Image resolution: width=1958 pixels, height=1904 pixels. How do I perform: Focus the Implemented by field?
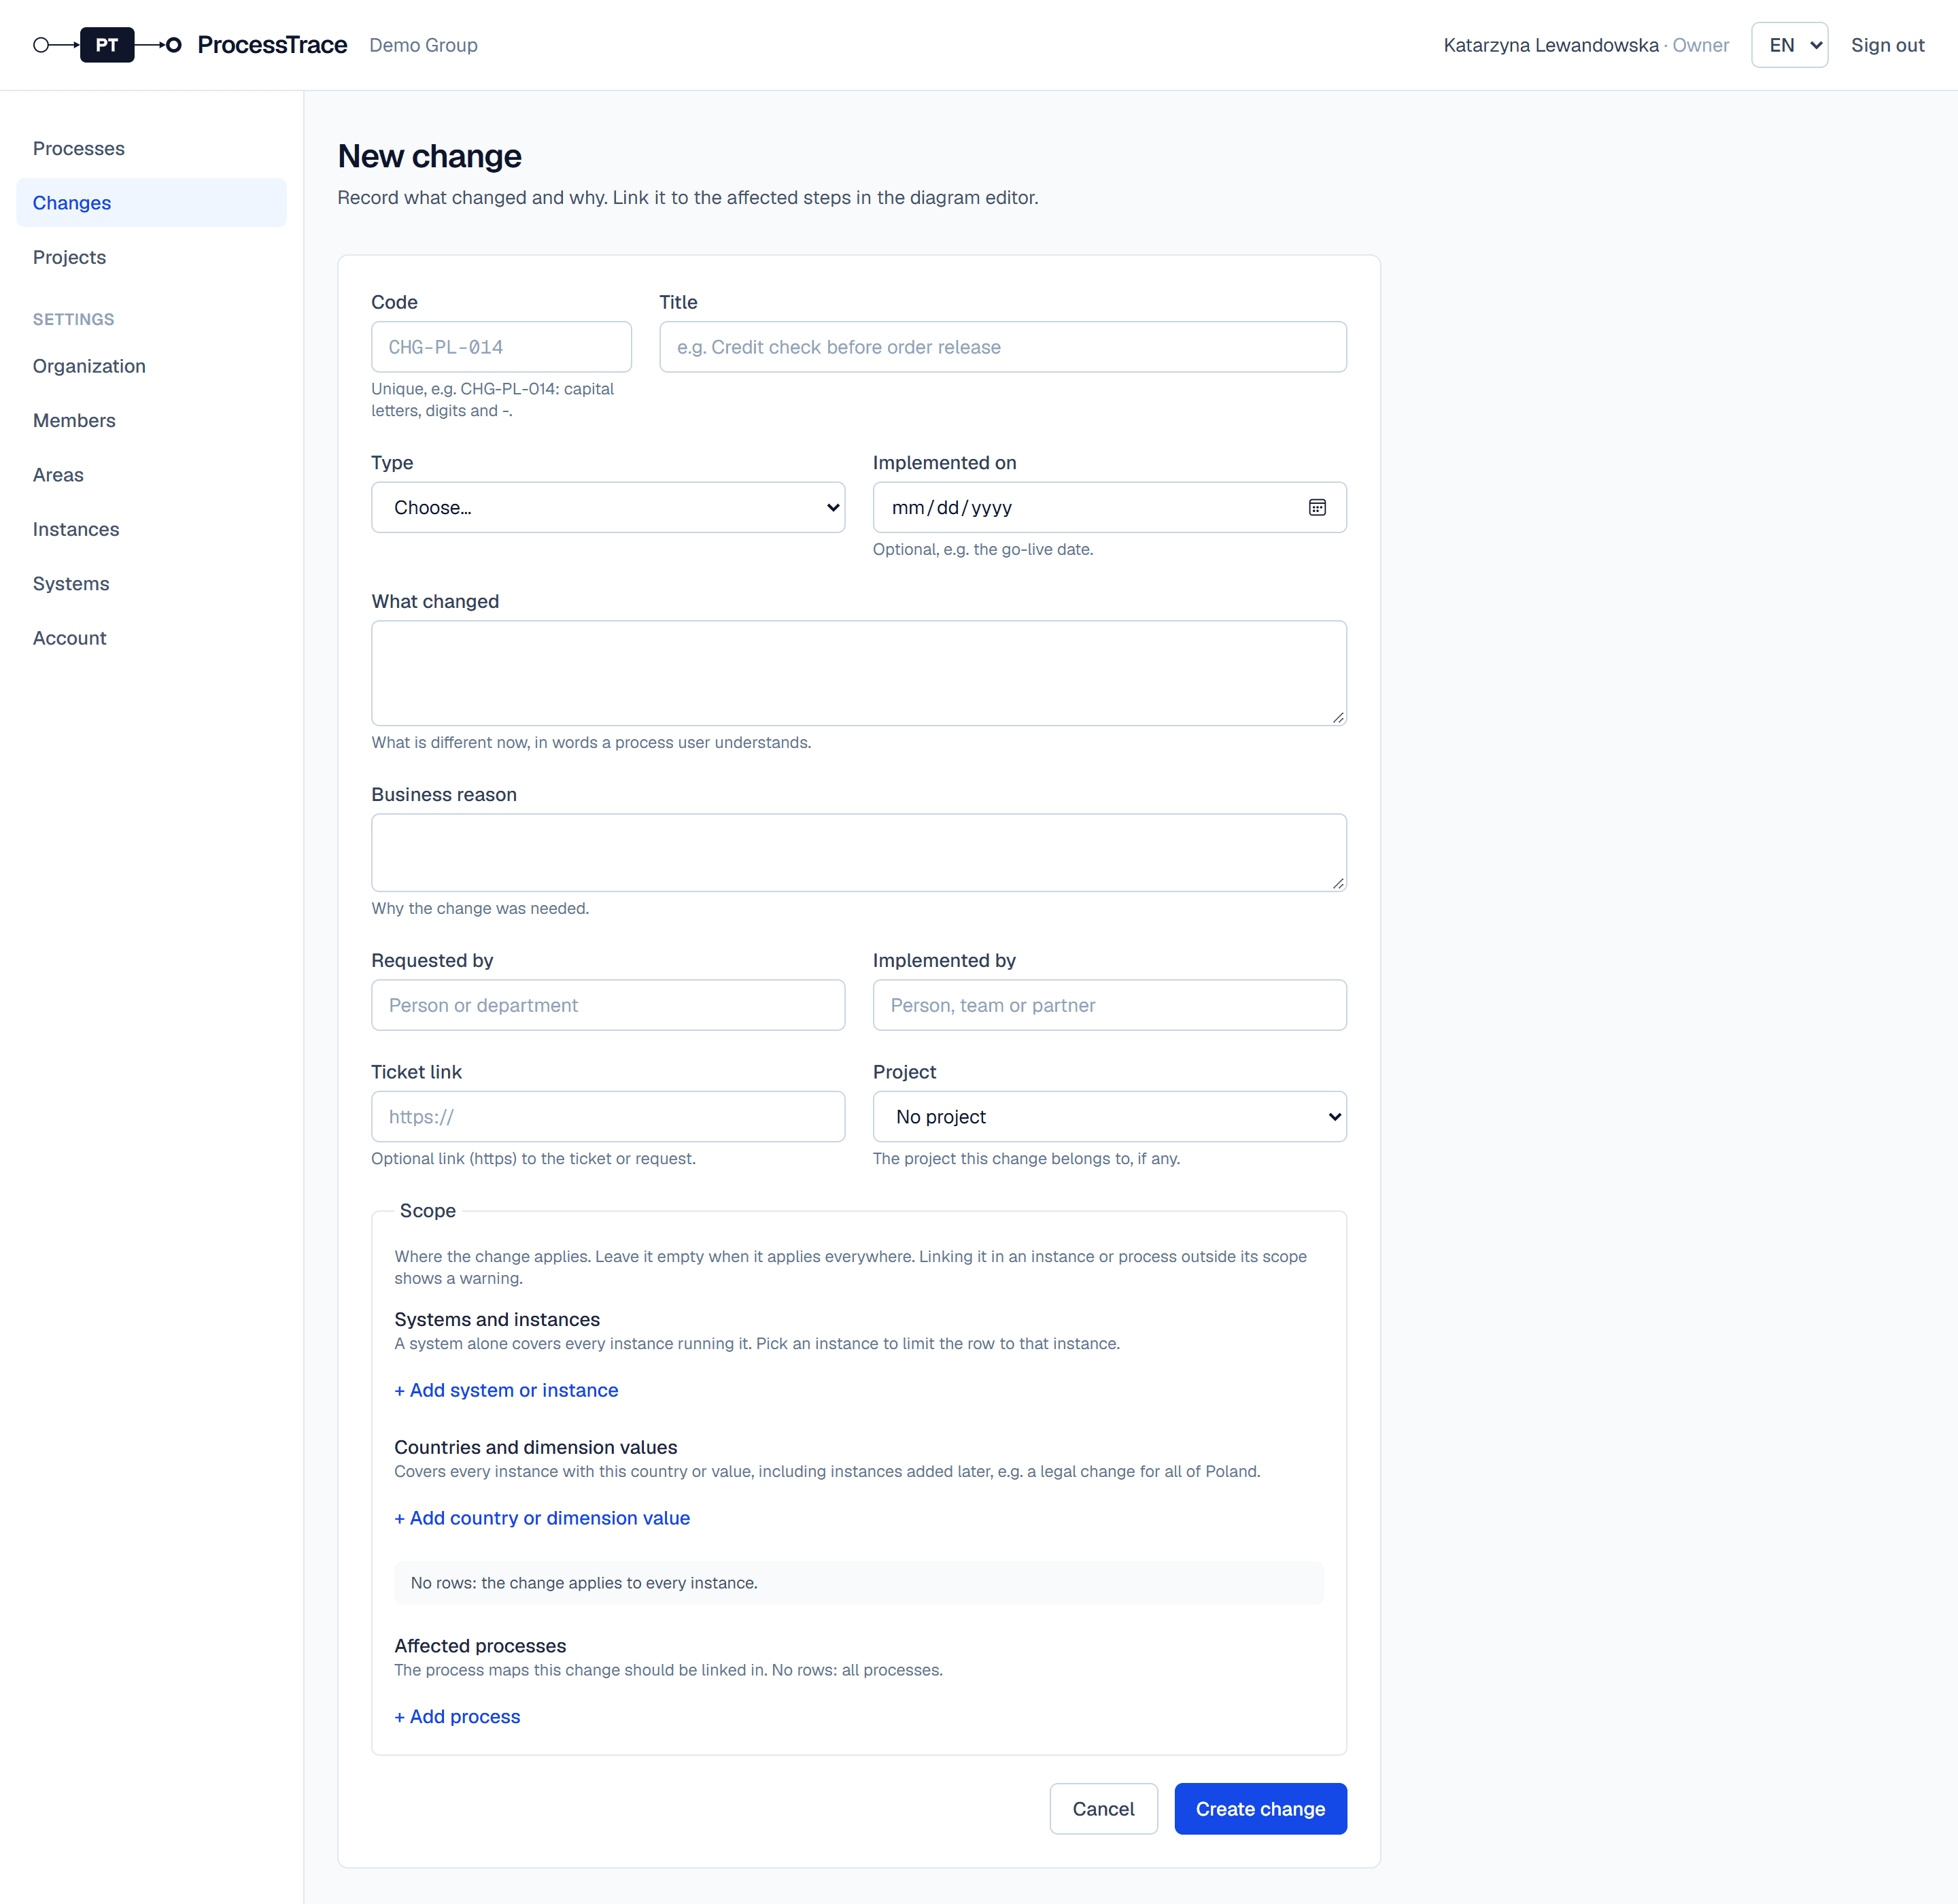(1109, 1005)
